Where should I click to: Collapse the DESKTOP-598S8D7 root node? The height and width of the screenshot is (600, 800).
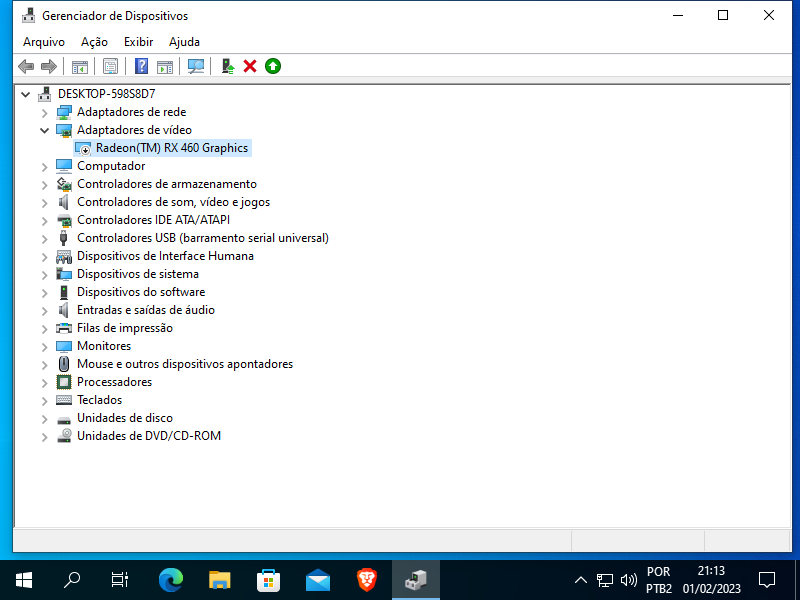tap(26, 94)
